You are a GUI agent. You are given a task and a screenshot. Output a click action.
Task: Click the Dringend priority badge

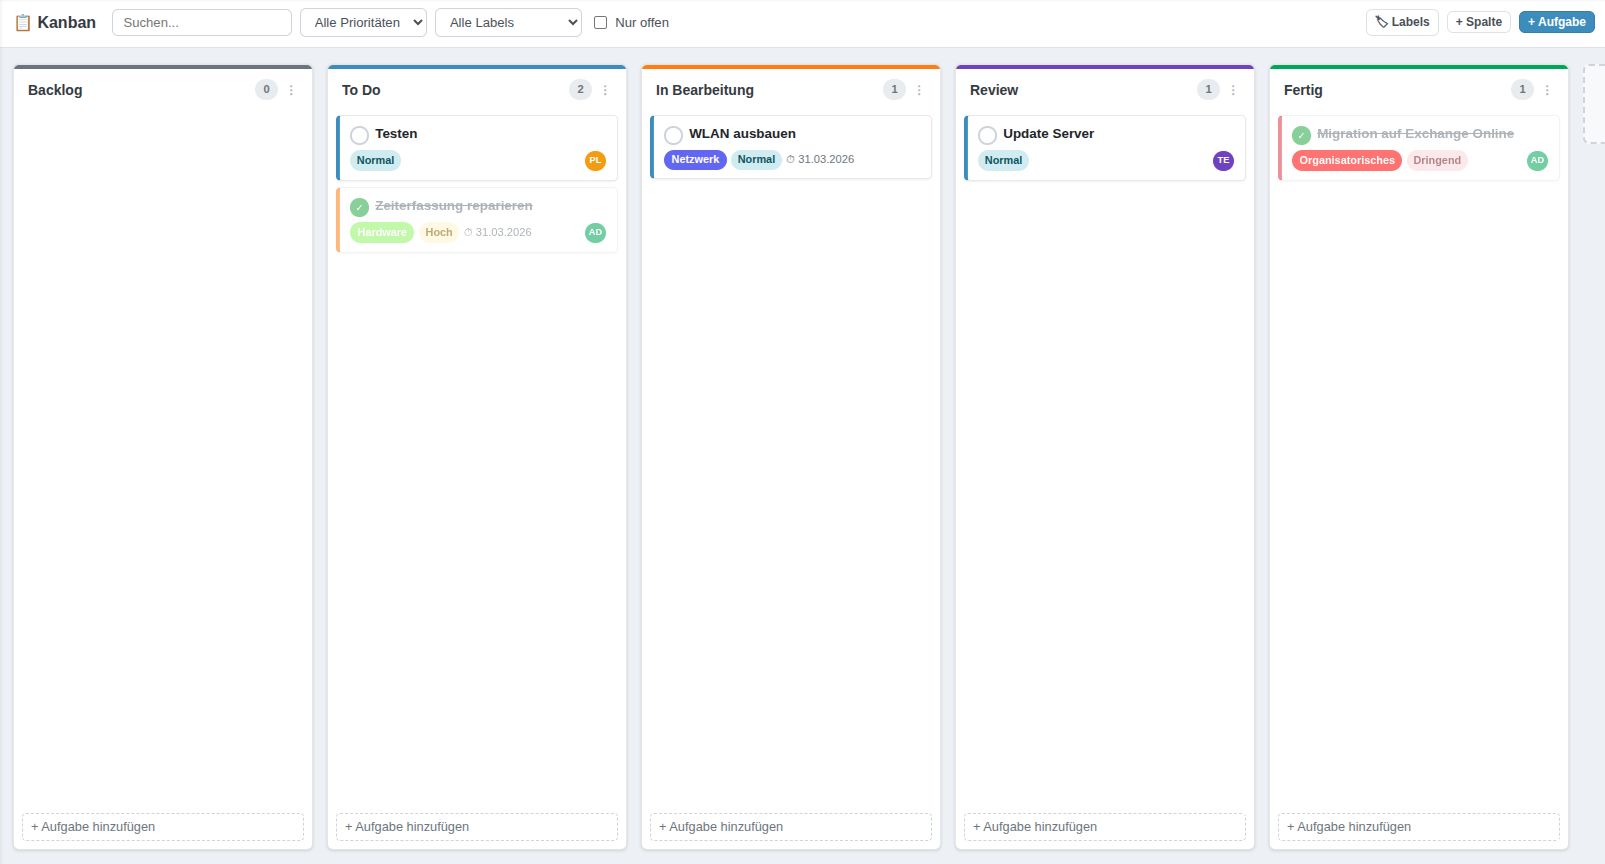1437,160
